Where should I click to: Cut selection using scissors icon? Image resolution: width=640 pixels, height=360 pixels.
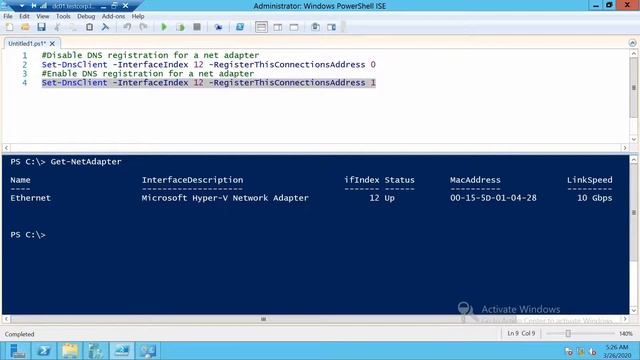[x=57, y=27]
